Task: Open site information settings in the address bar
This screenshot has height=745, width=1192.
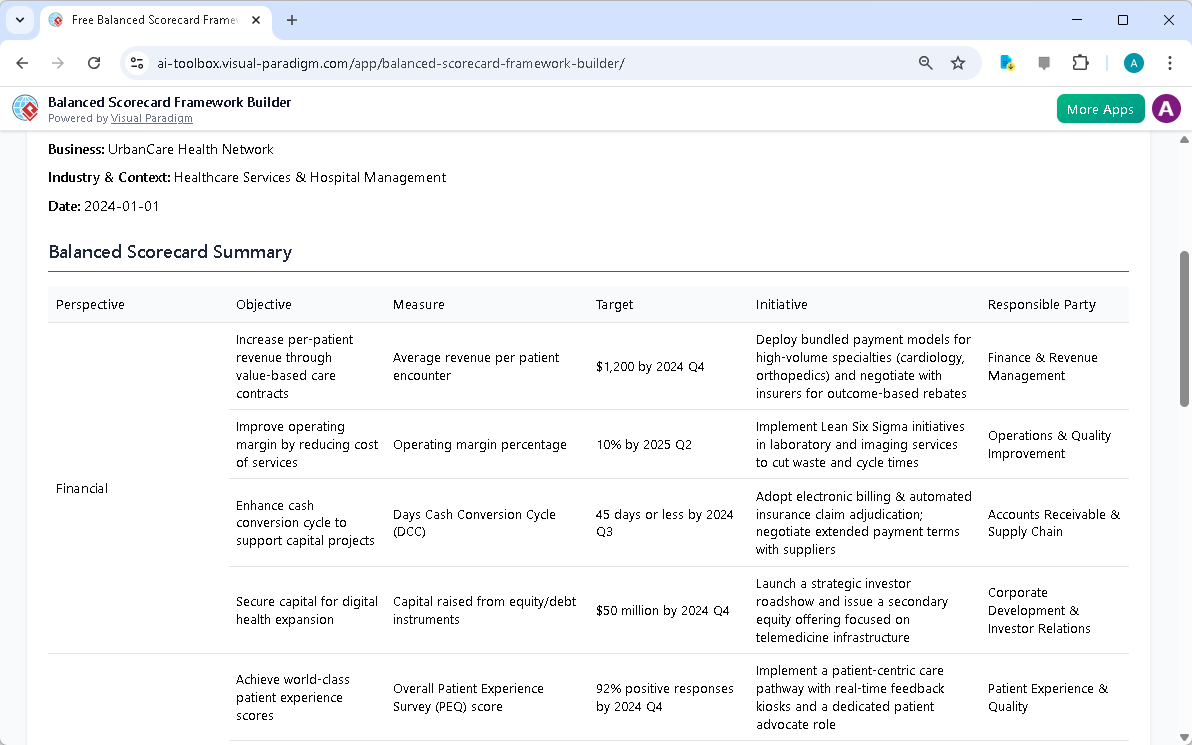Action: [136, 62]
